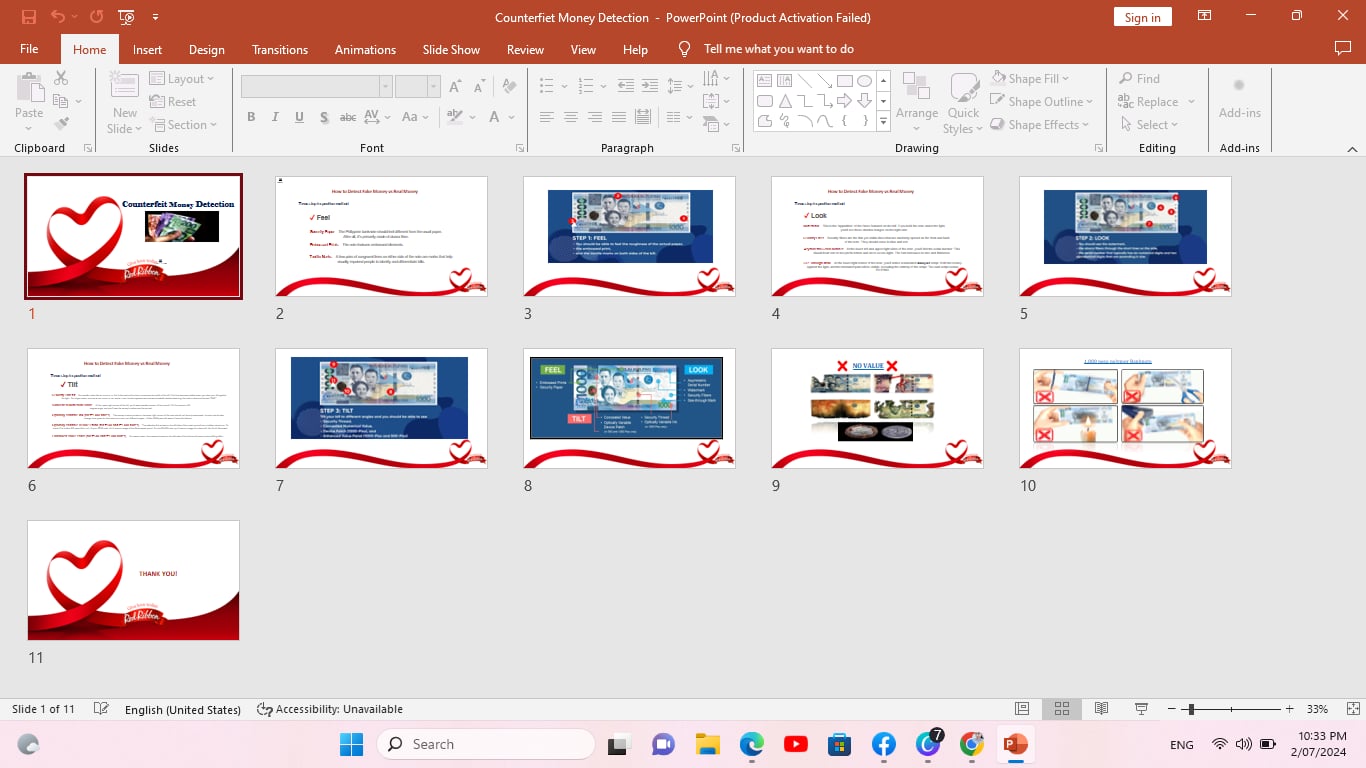Image resolution: width=1366 pixels, height=768 pixels.
Task: Open Microsoft Edge from the taskbar
Action: 752,744
